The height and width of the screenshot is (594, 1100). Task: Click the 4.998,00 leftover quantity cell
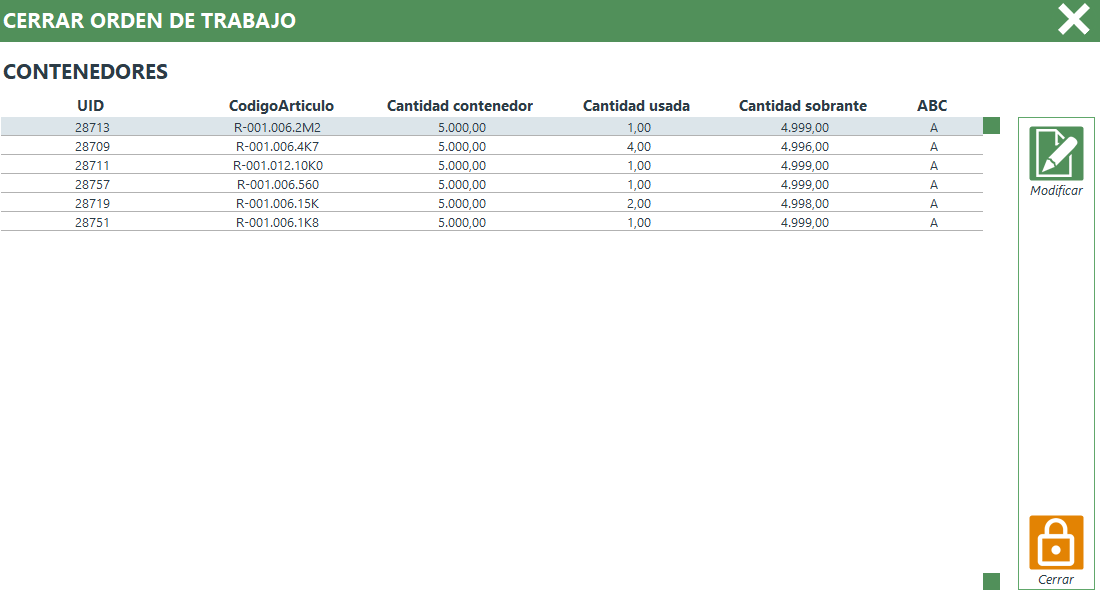(x=804, y=204)
